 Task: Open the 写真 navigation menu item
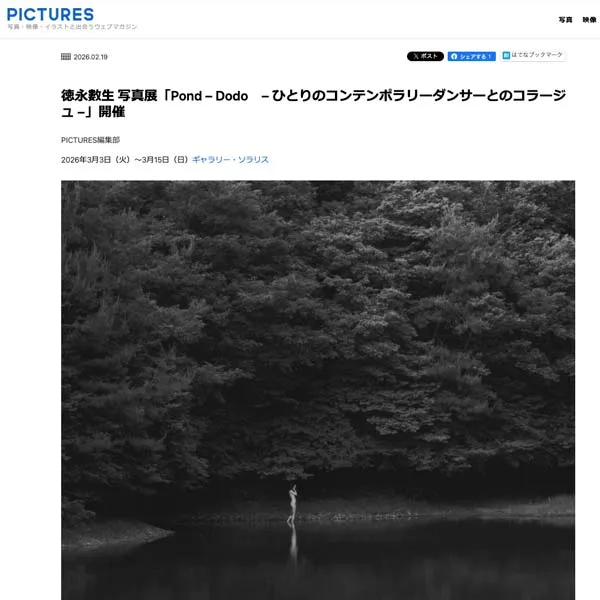565,20
